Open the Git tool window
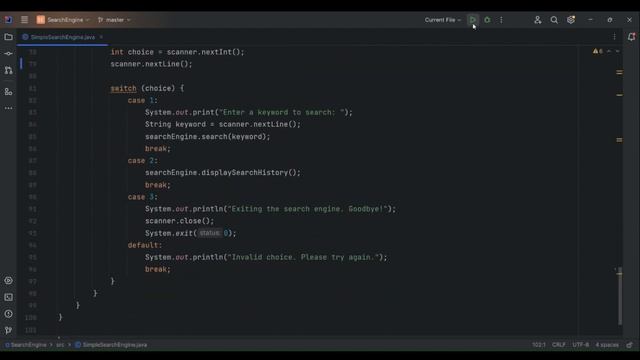This screenshot has height=360, width=640. point(8,330)
